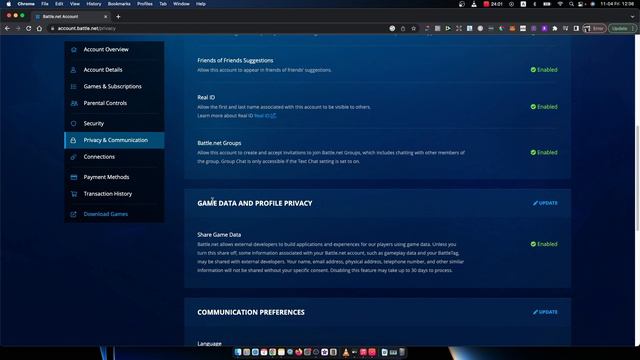Image resolution: width=640 pixels, height=360 pixels.
Task: Click the Download Games link
Action: pos(106,214)
